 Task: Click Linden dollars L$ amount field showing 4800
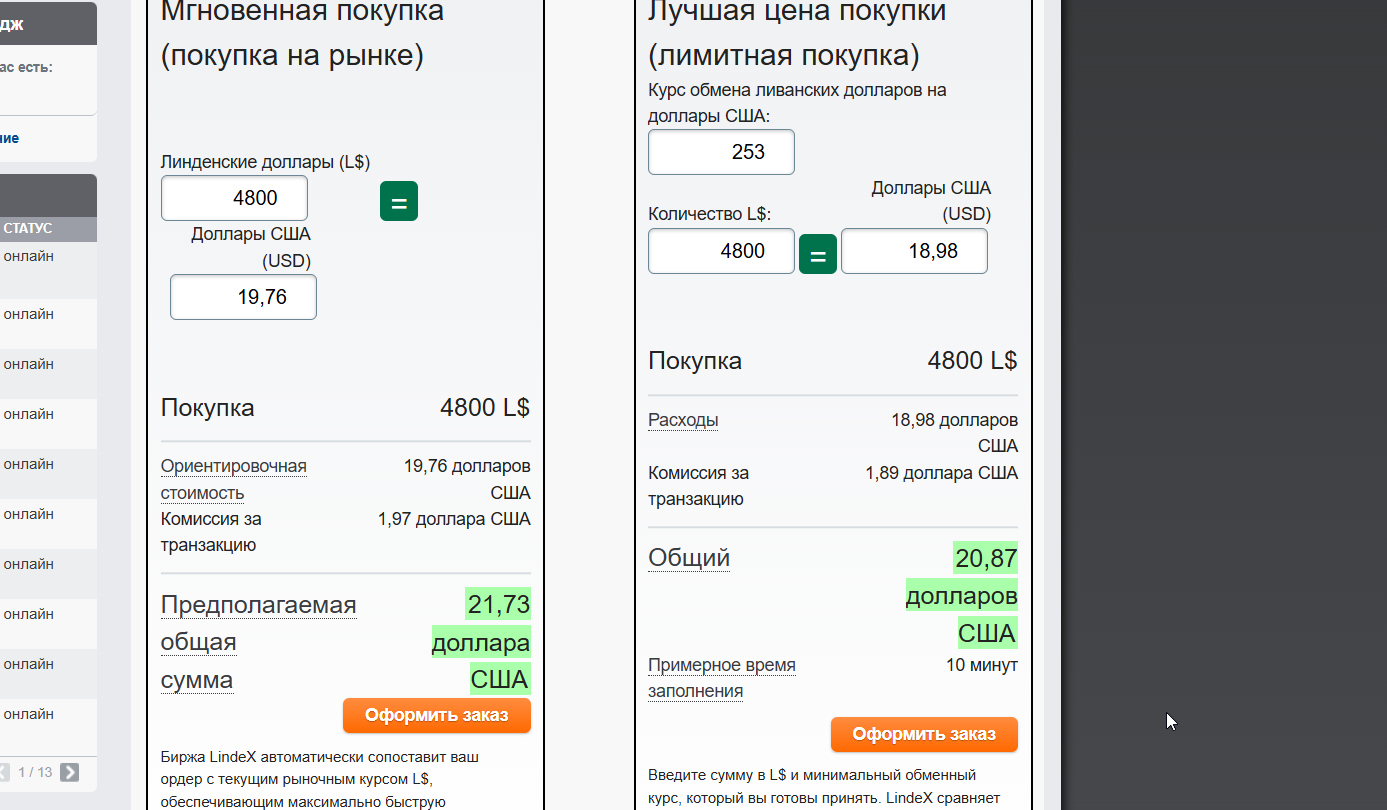[234, 198]
